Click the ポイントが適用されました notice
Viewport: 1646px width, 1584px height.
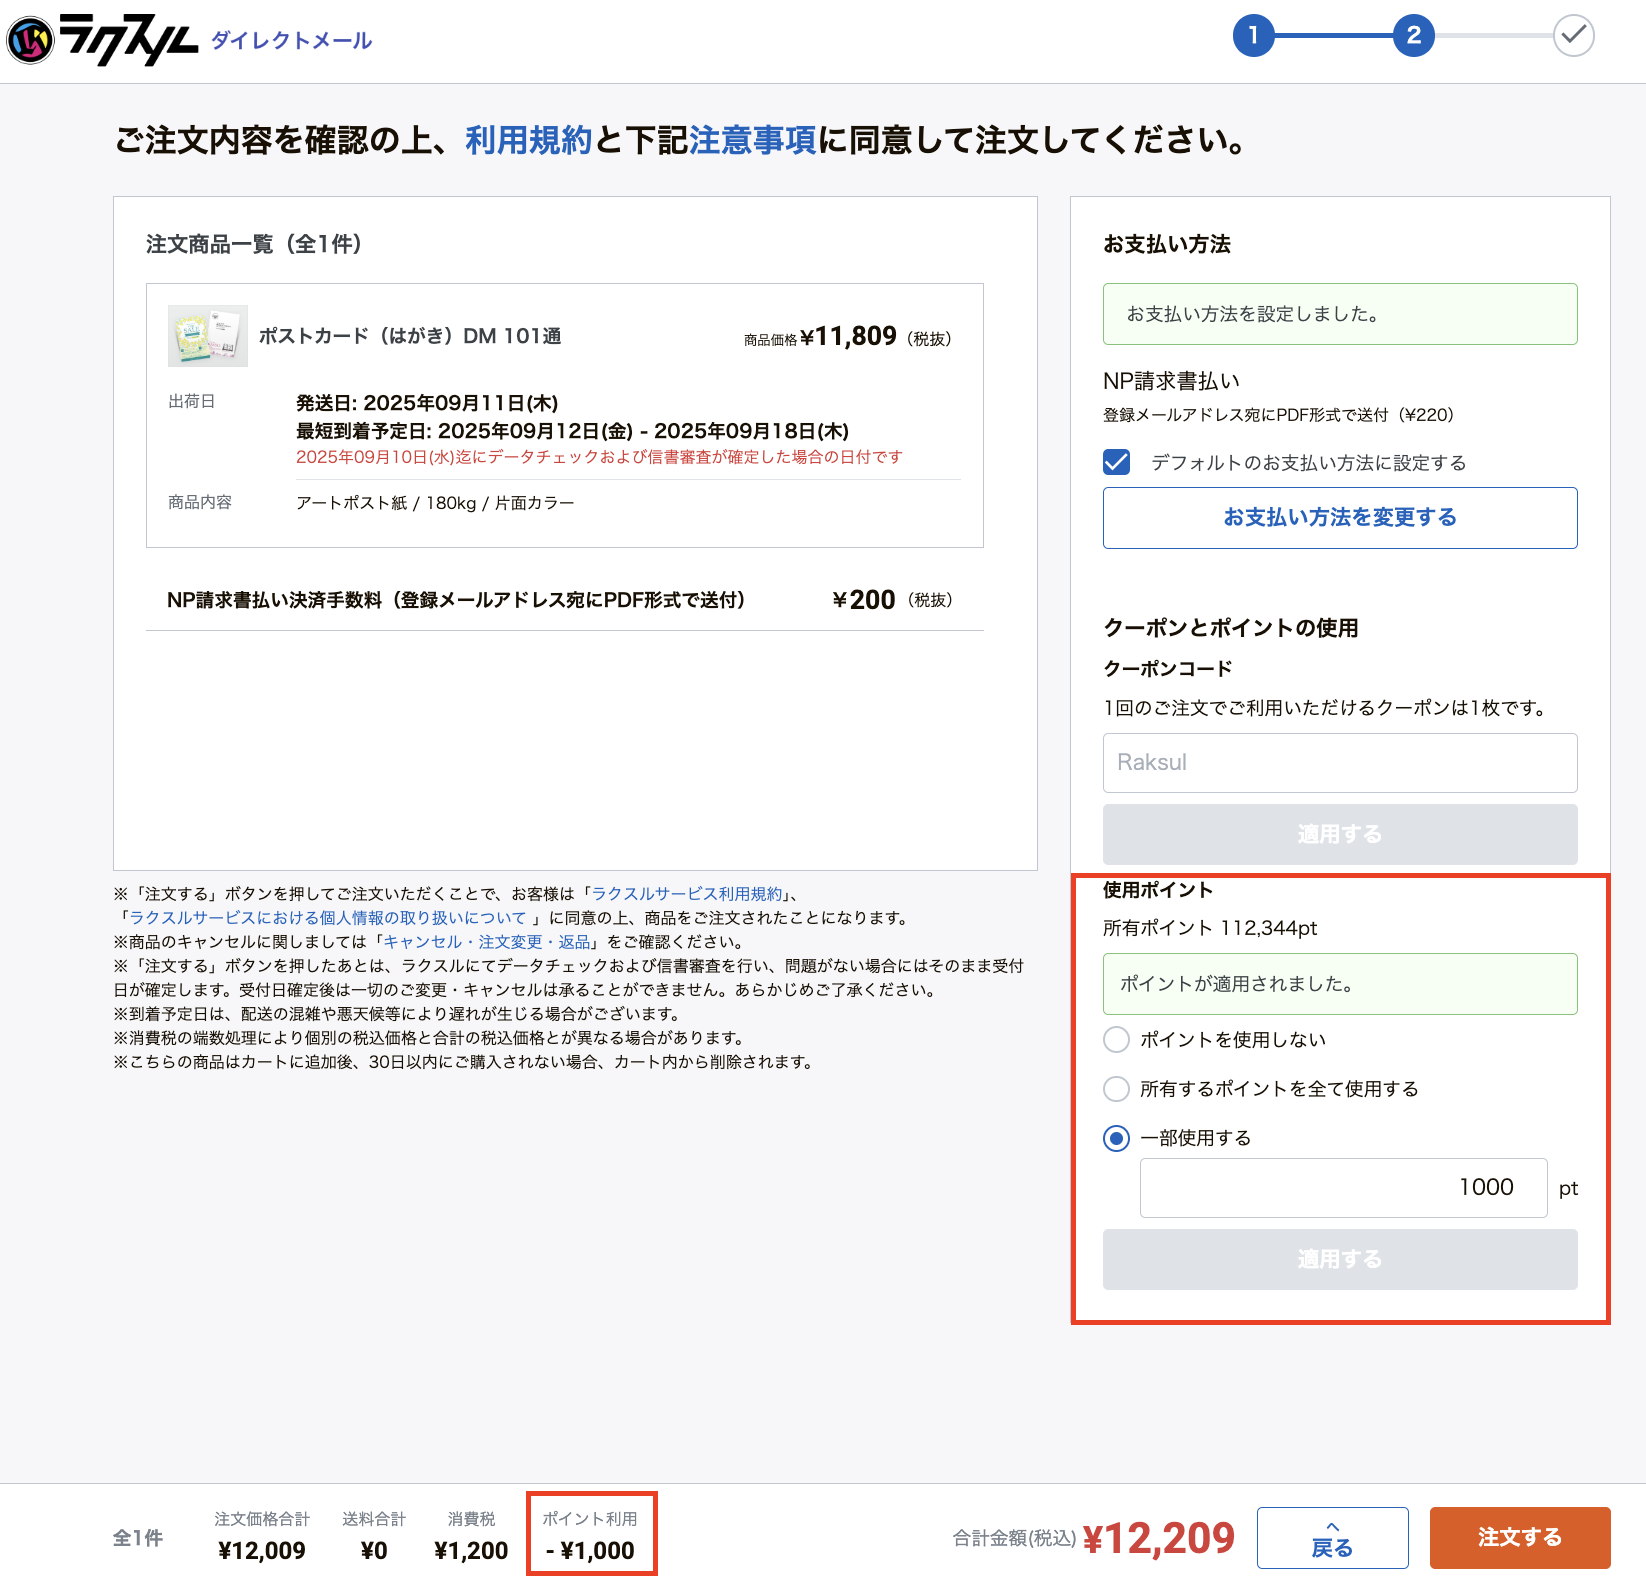tap(1340, 984)
